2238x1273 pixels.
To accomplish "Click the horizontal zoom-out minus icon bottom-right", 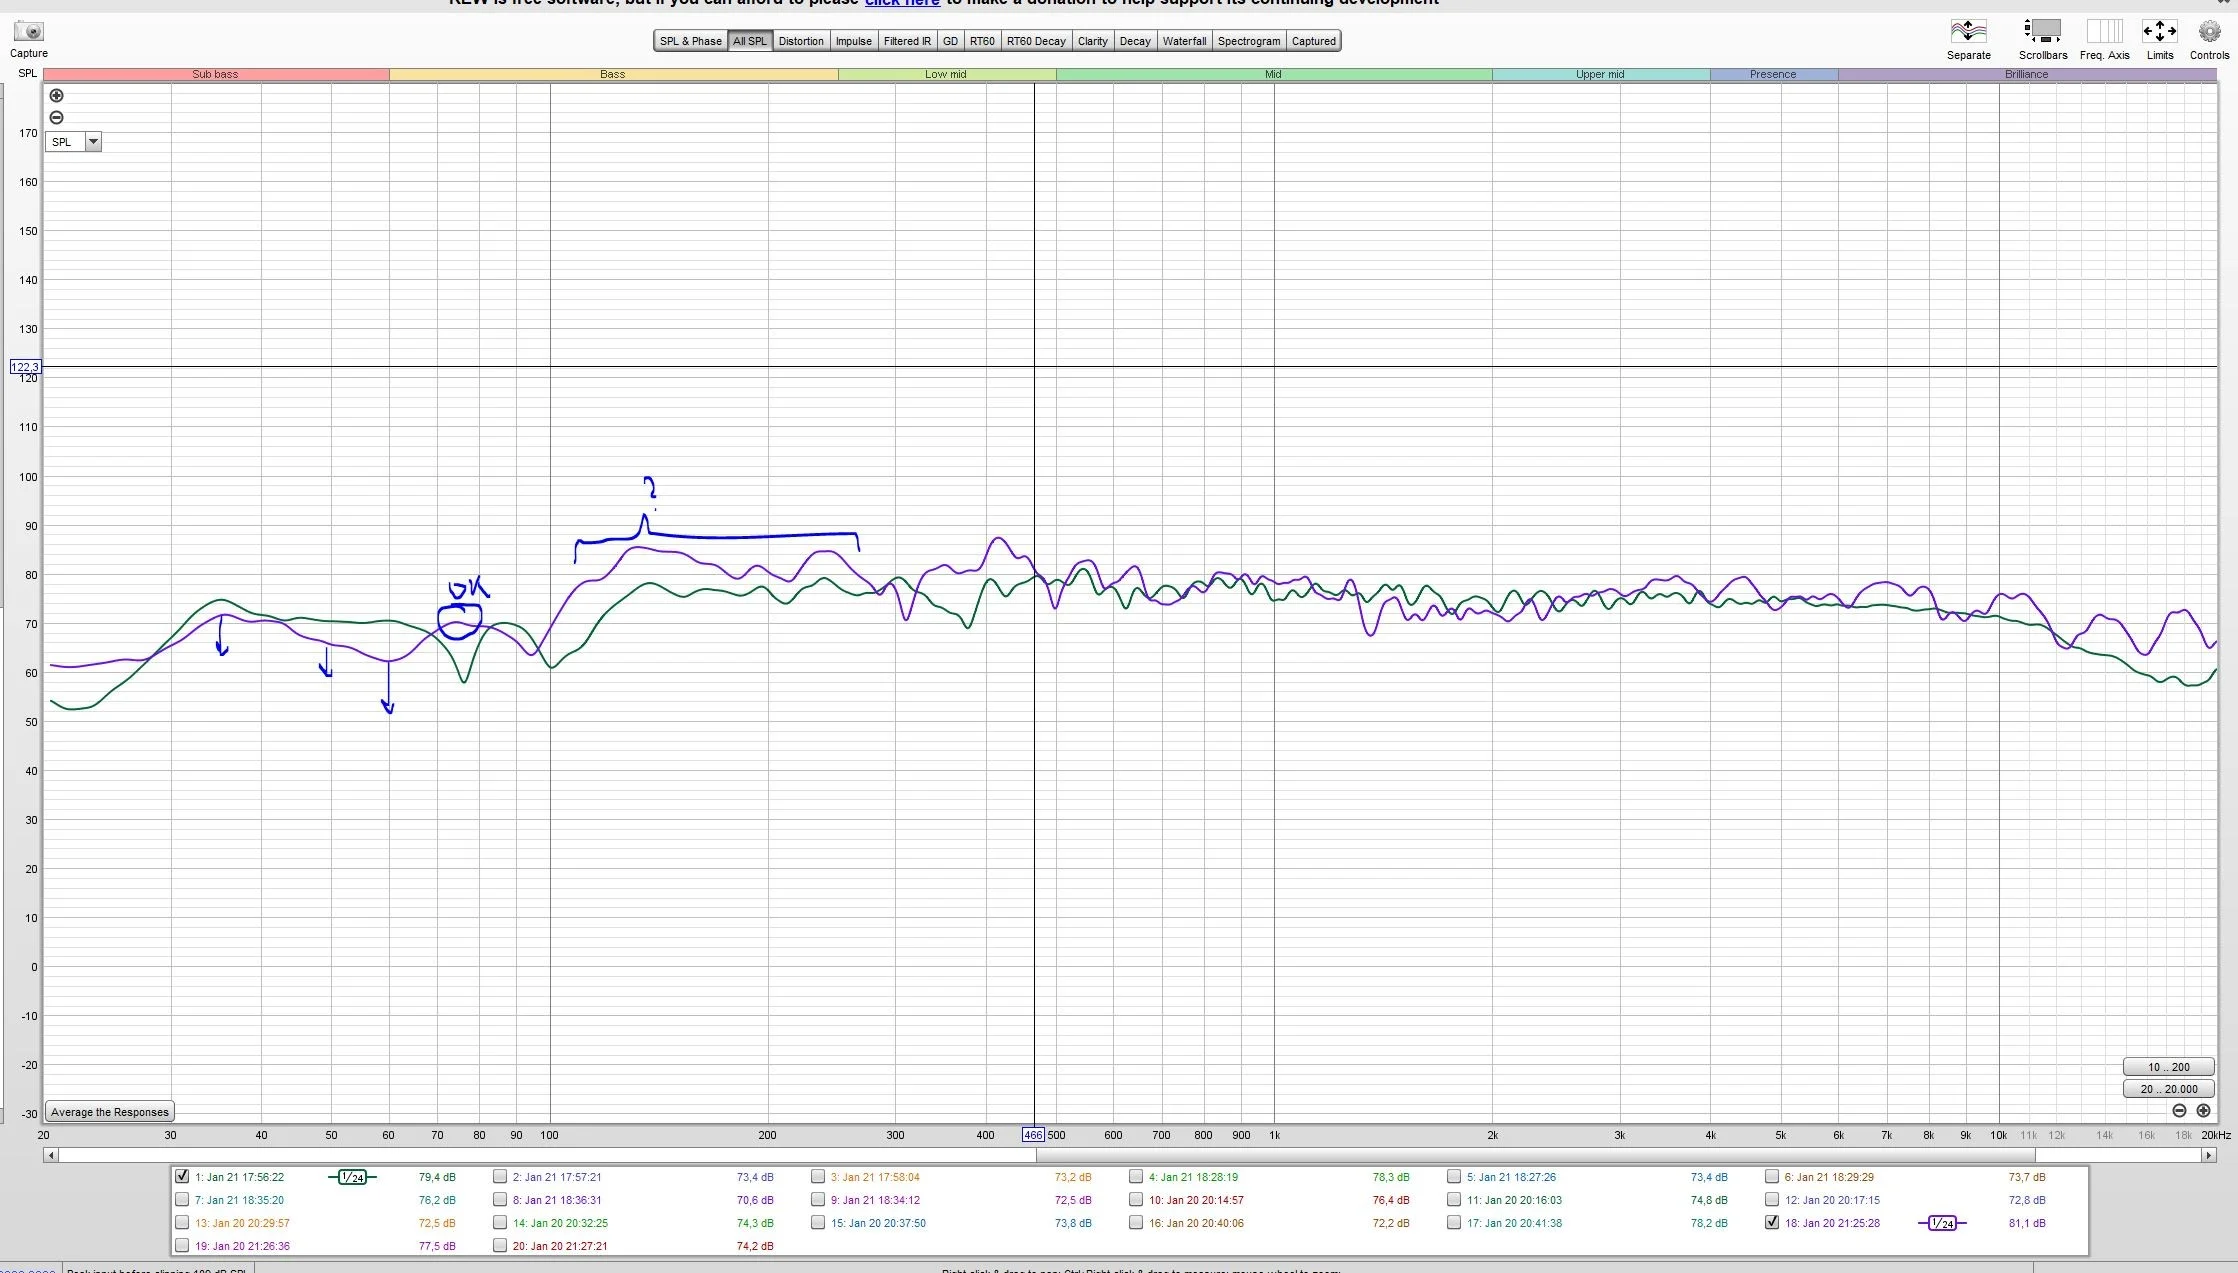I will tap(2180, 1110).
